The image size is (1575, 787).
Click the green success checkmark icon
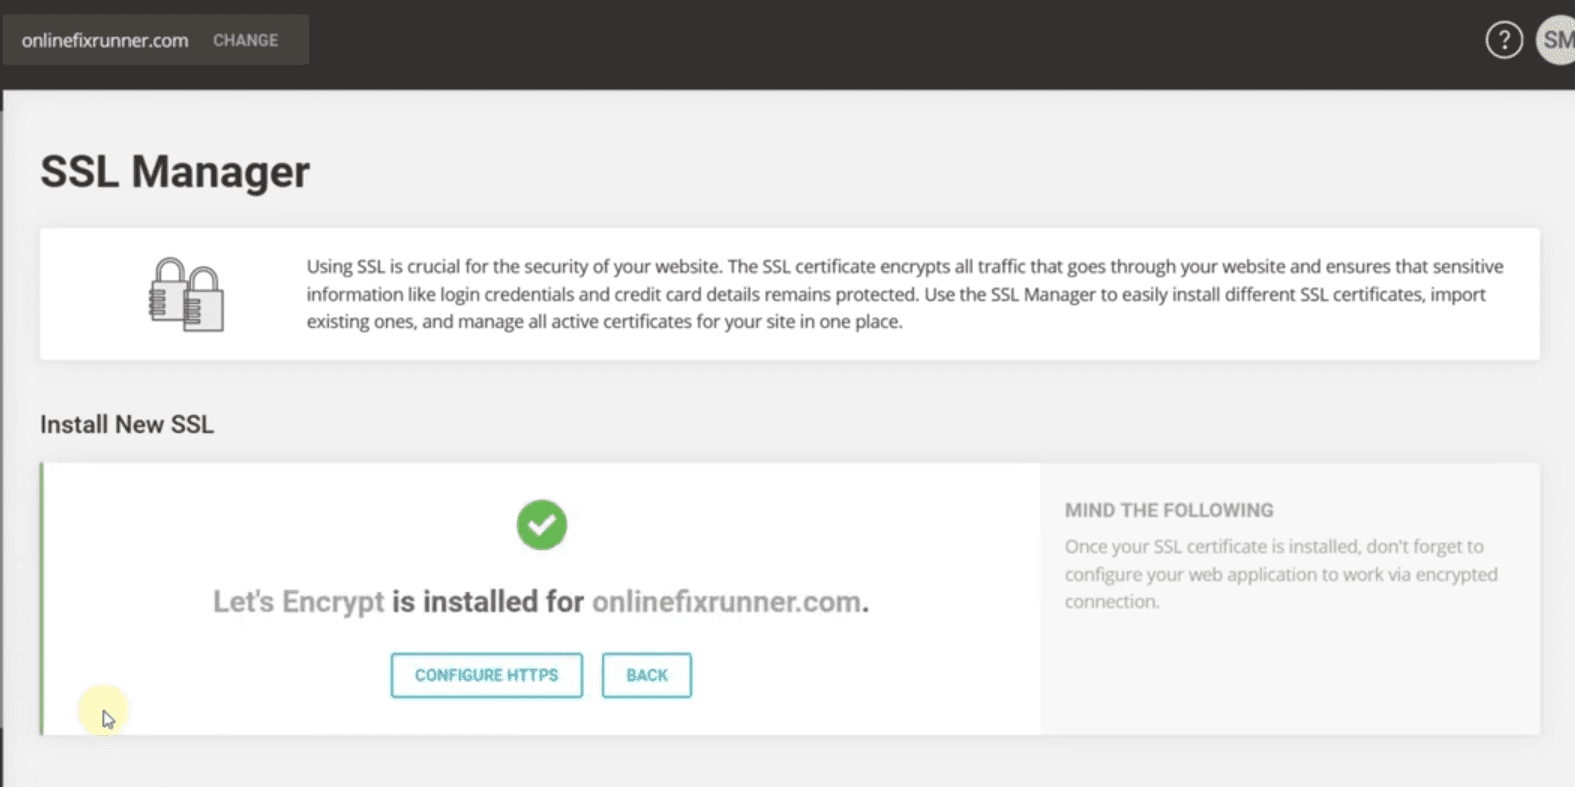pos(542,525)
